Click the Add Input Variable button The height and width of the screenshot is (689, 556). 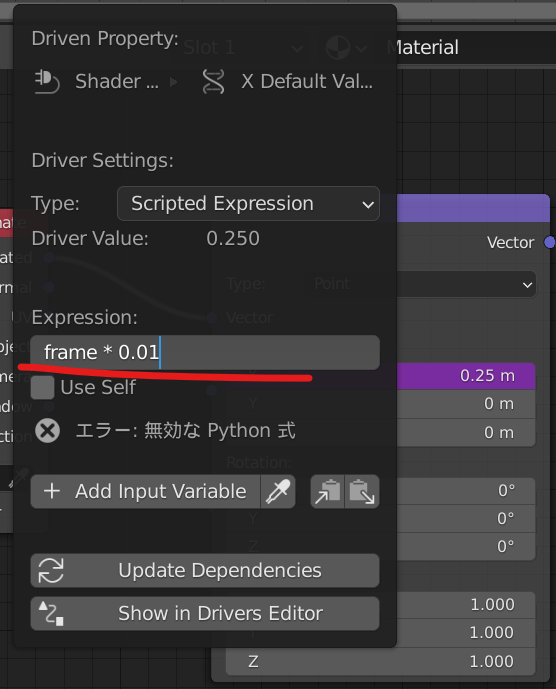click(145, 491)
